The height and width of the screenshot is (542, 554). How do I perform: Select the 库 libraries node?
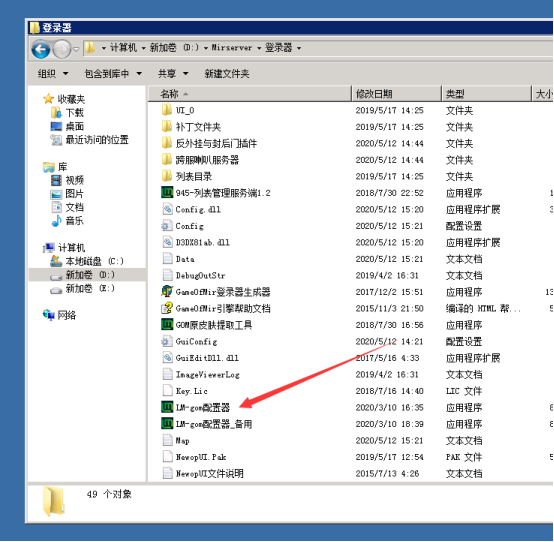tap(55, 167)
